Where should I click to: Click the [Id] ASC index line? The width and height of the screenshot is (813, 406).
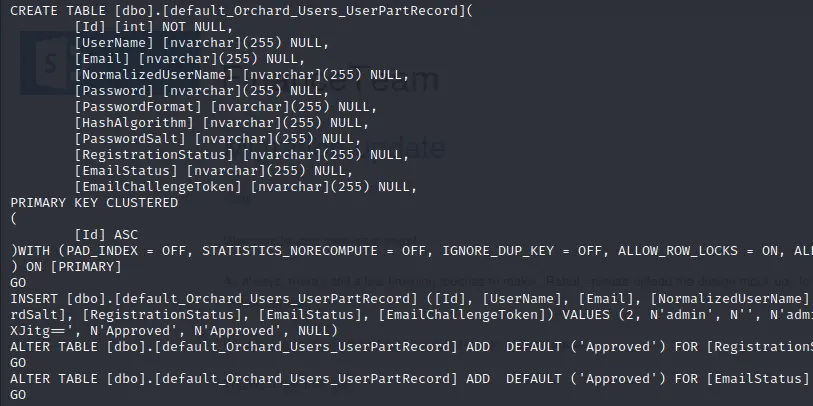108,234
